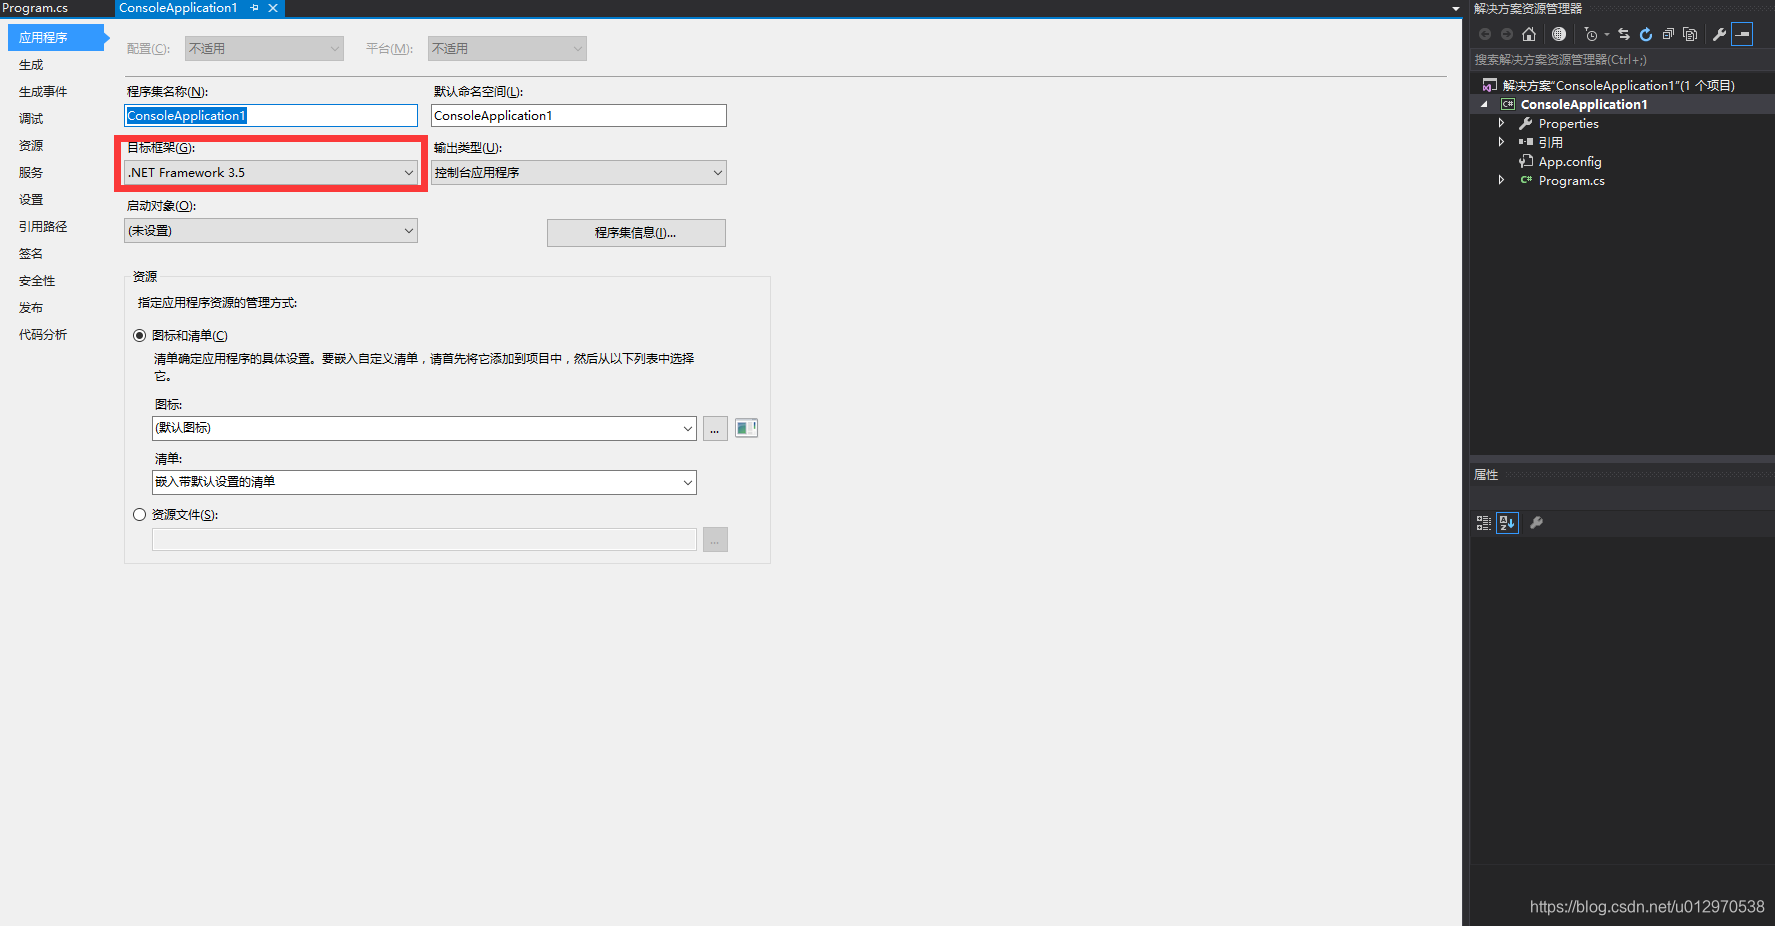Show all files in Solution Explorer
Image resolution: width=1775 pixels, height=926 pixels.
[x=1690, y=34]
